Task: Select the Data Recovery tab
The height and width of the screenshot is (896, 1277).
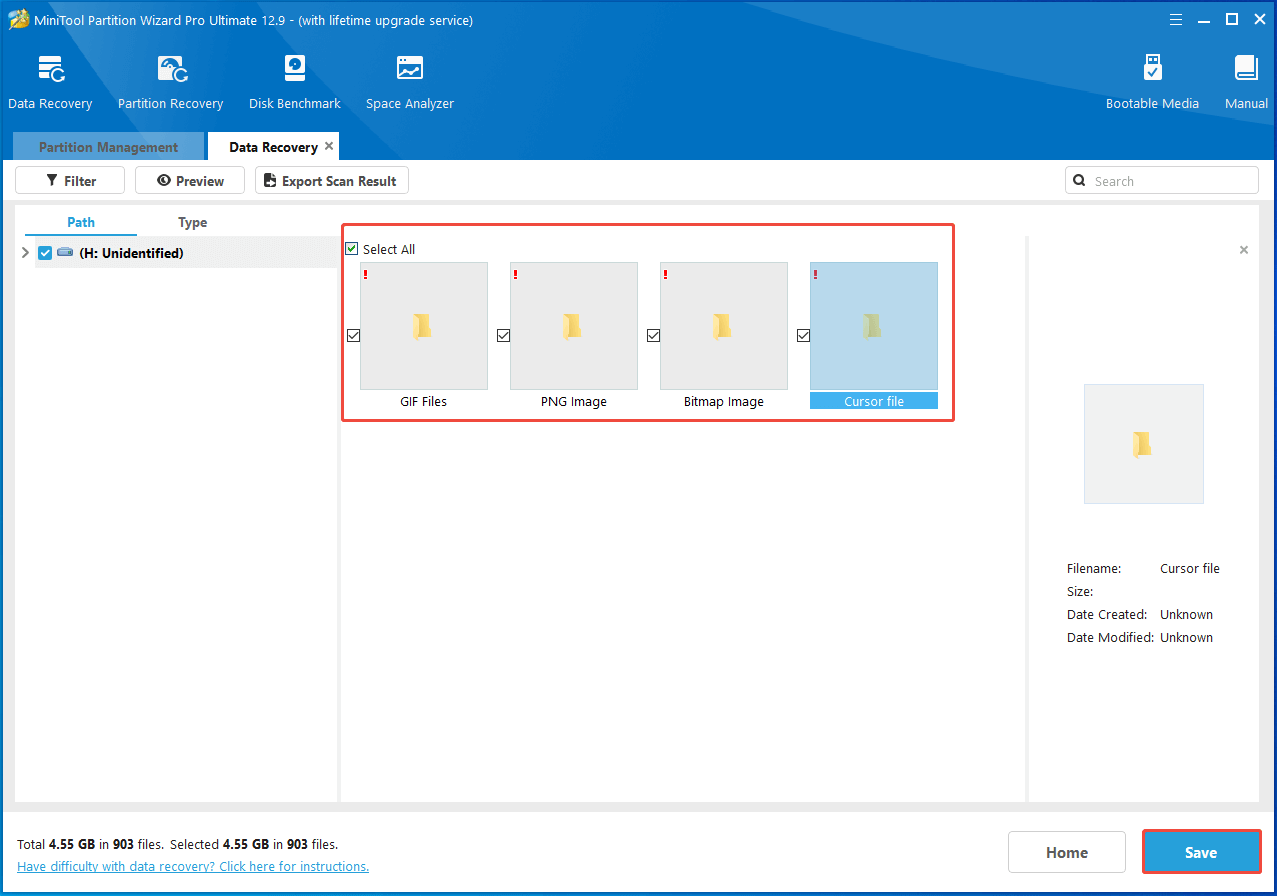Action: pos(273,147)
